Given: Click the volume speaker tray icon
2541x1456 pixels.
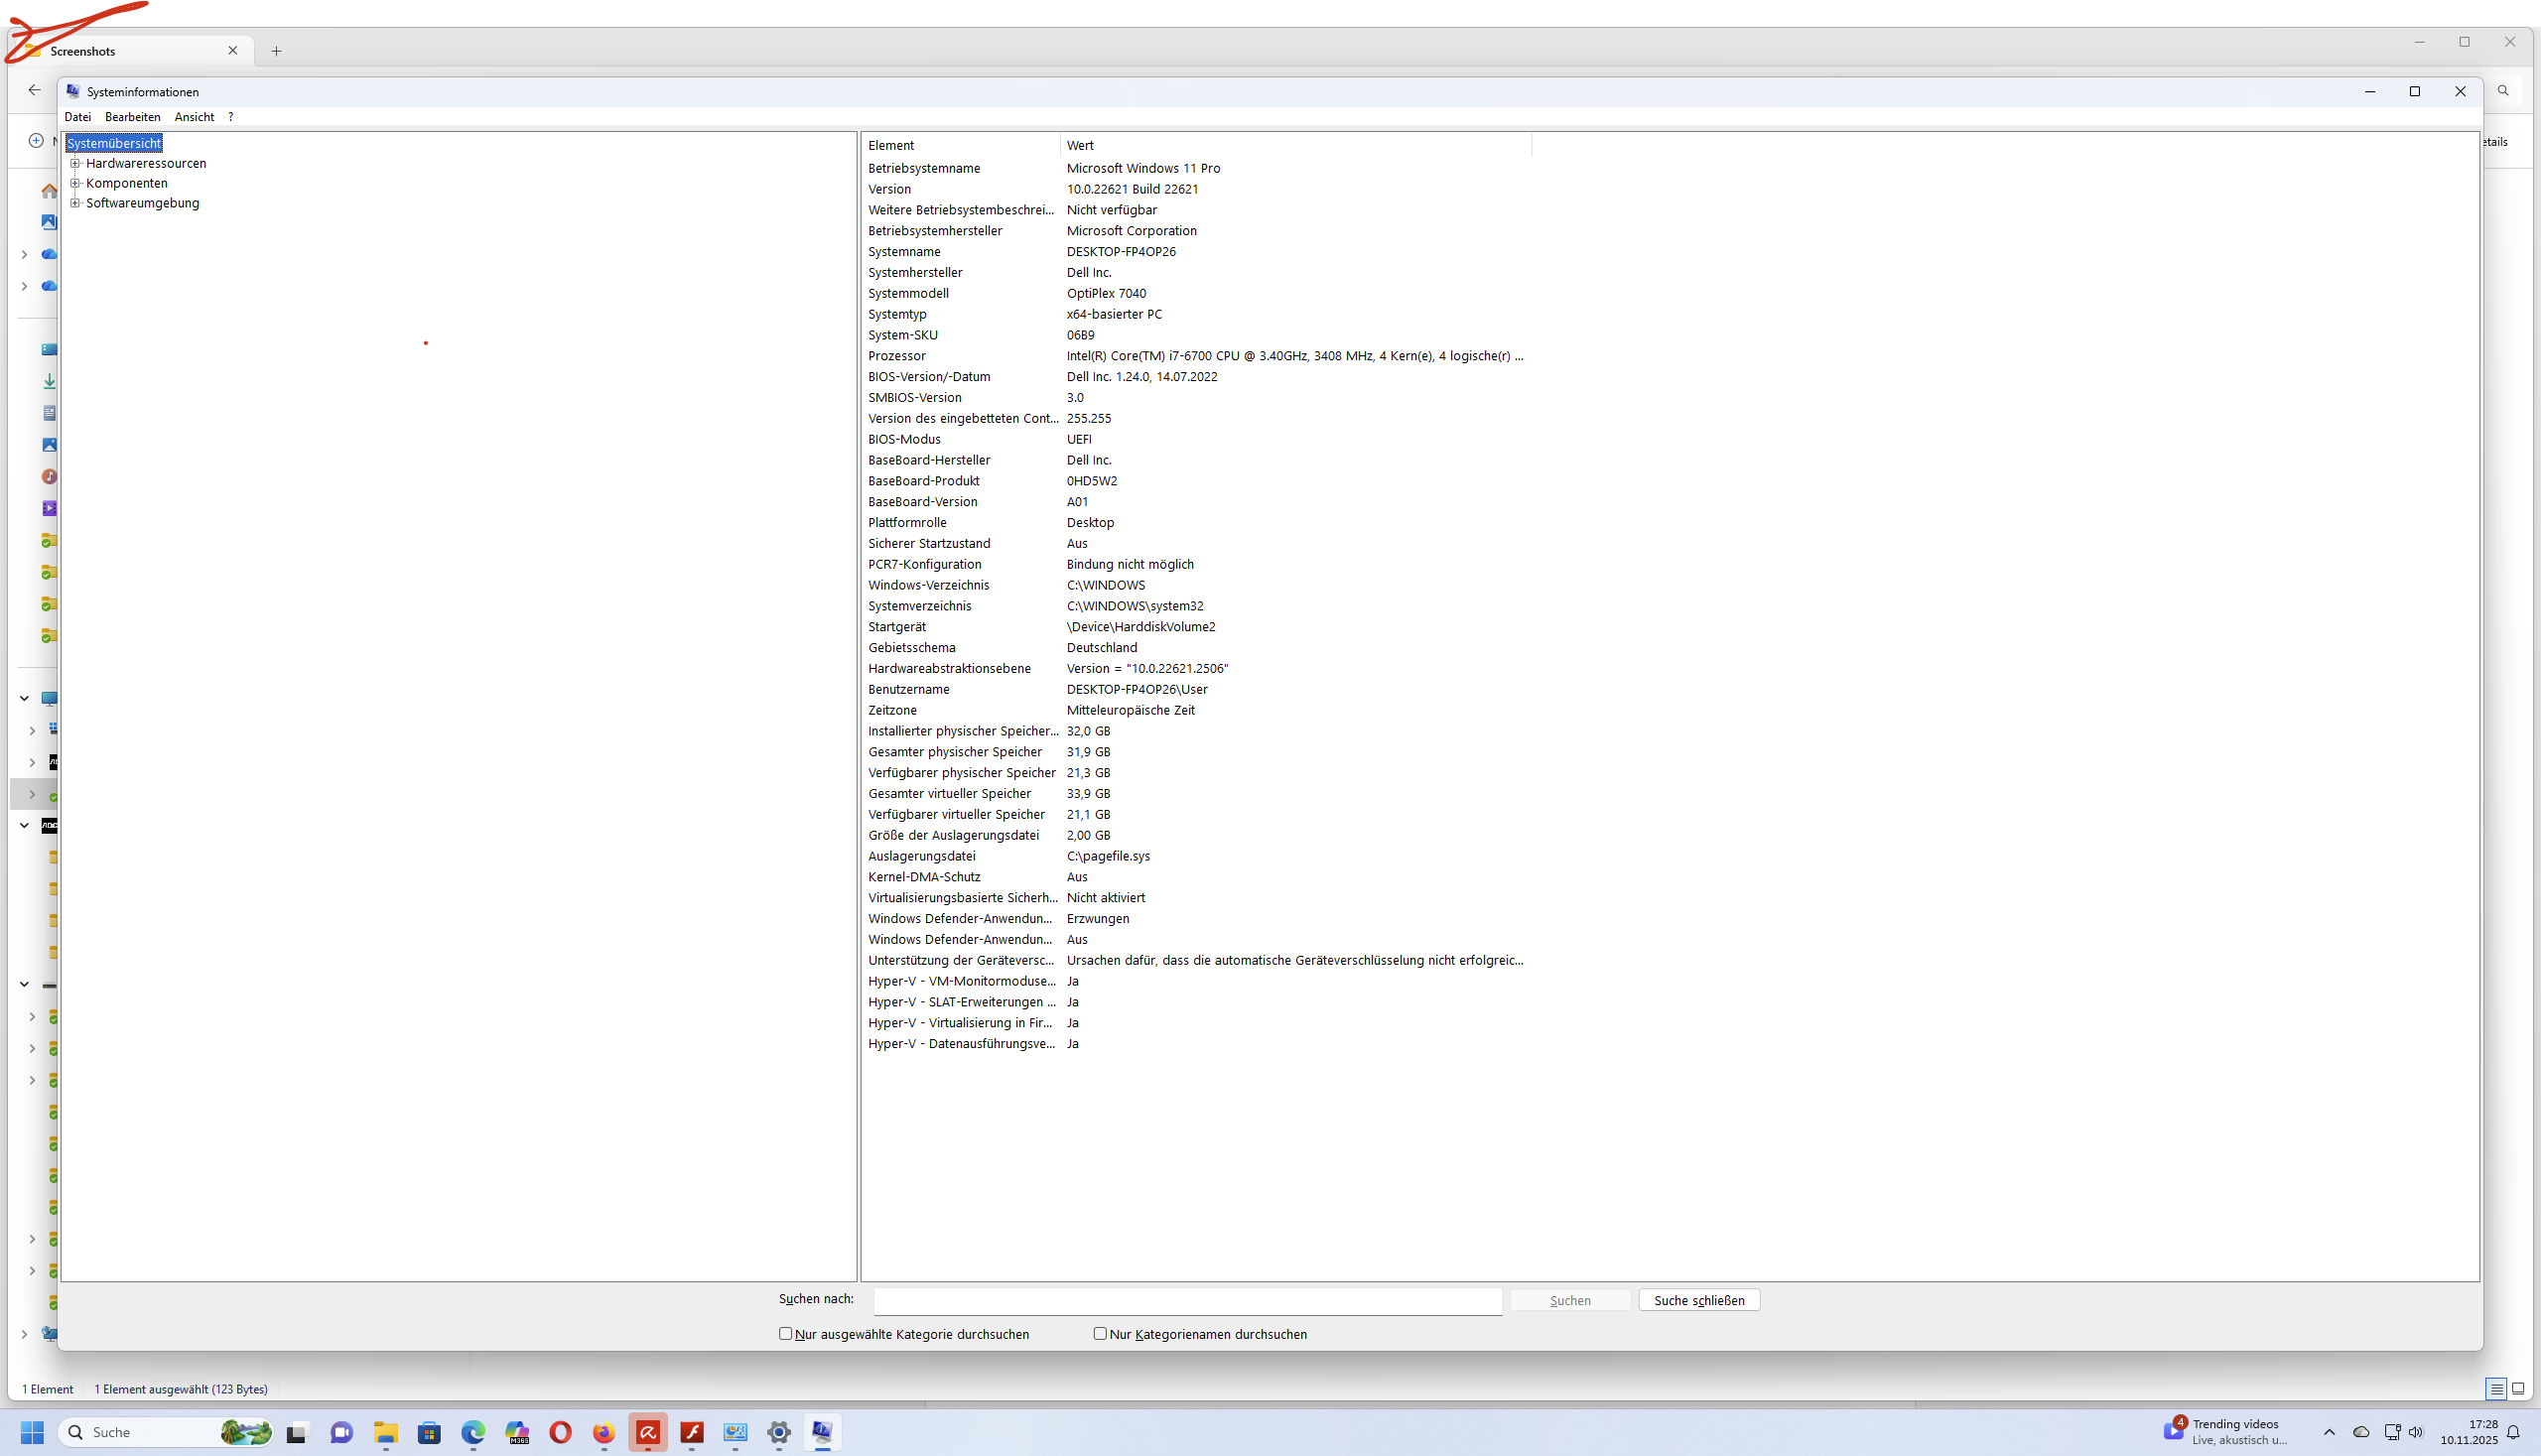Looking at the screenshot, I should [2417, 1432].
